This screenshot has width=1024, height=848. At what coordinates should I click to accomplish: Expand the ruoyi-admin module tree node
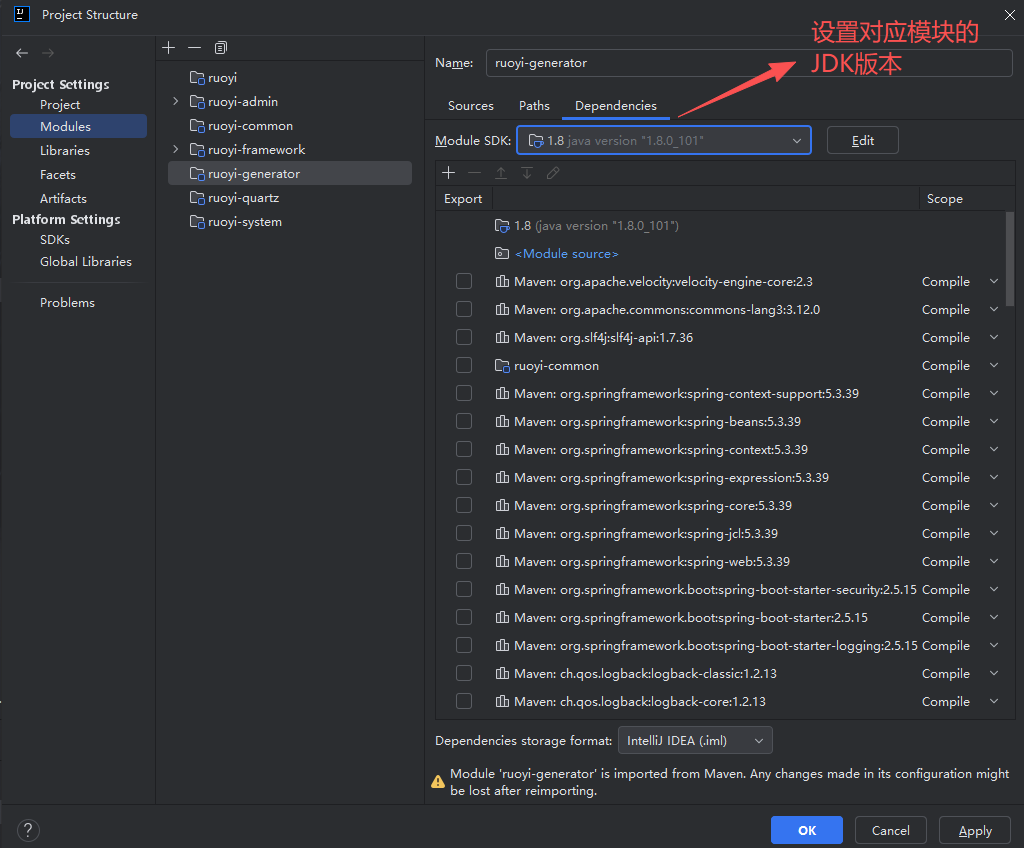(176, 102)
